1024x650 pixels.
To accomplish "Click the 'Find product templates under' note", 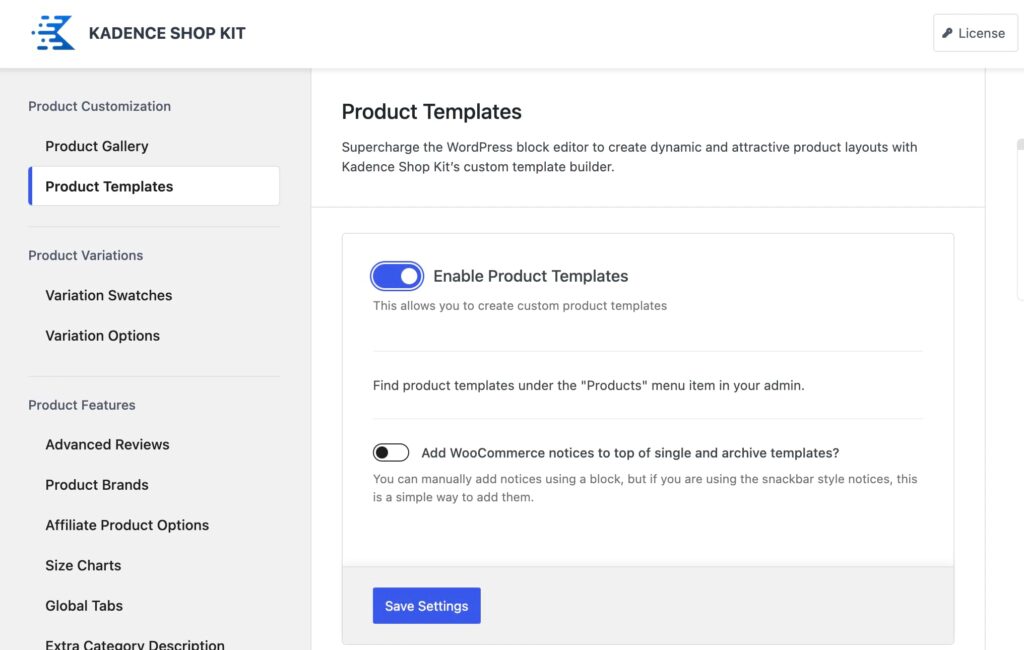I will (x=588, y=385).
